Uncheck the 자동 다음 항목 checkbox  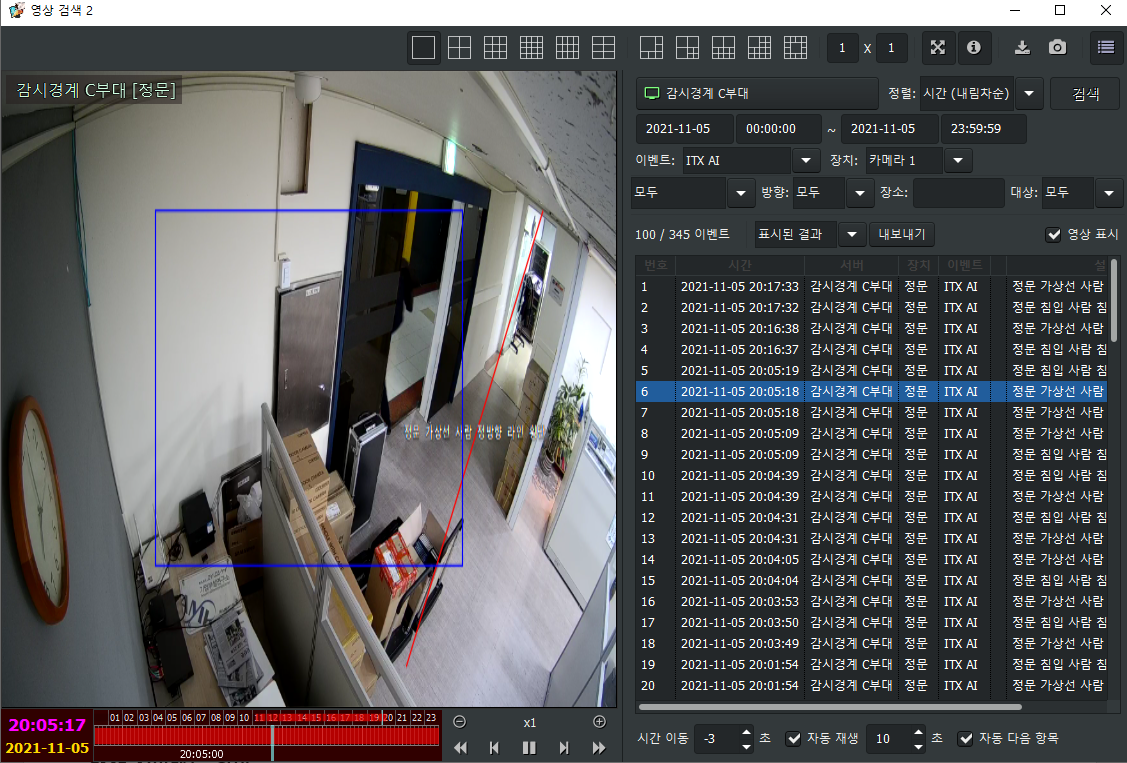[965, 739]
